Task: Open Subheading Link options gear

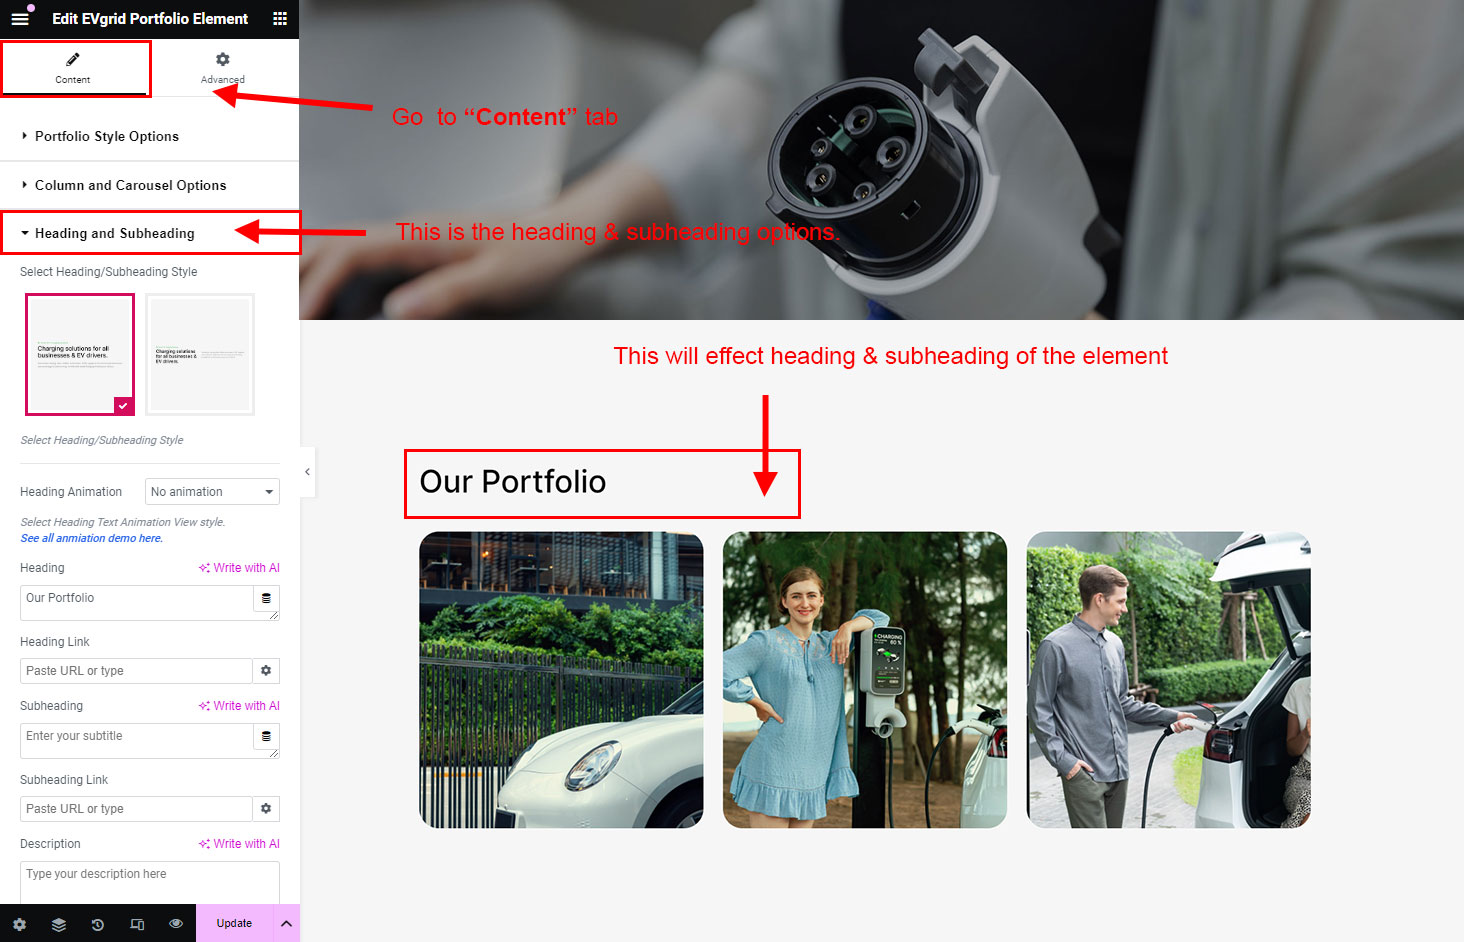Action: 266,809
